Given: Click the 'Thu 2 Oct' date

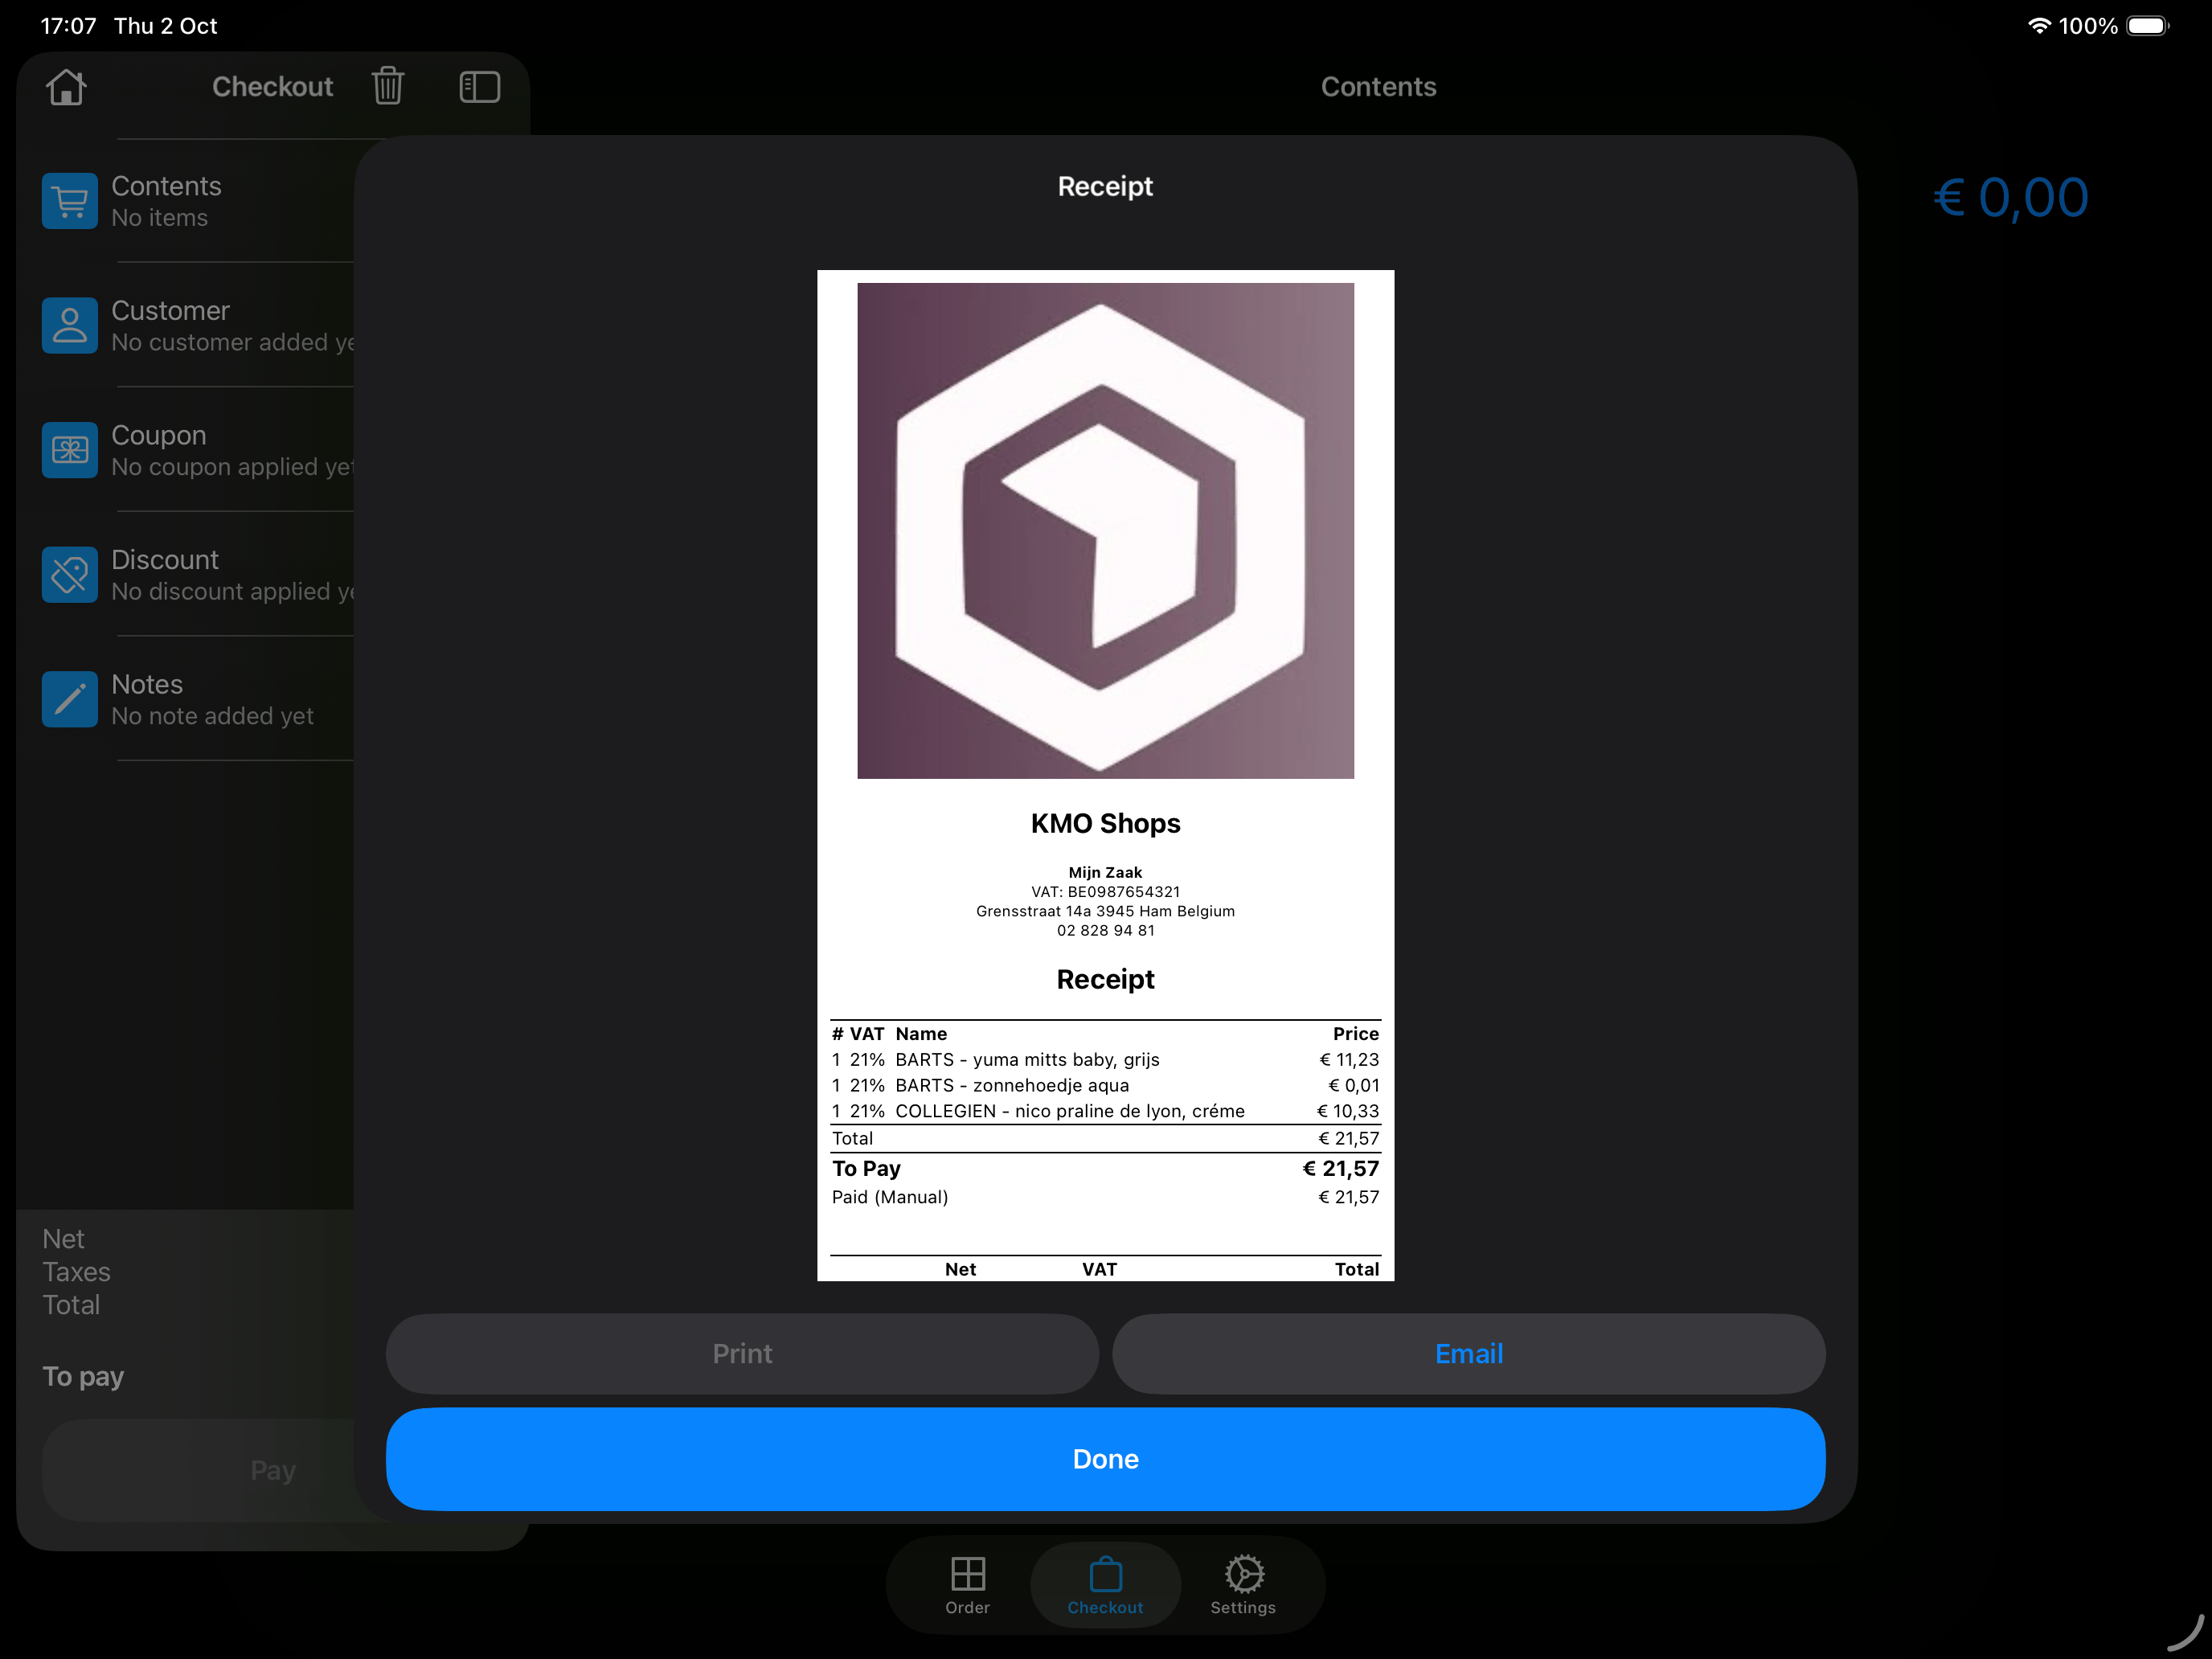Looking at the screenshot, I should pyautogui.click(x=165, y=26).
